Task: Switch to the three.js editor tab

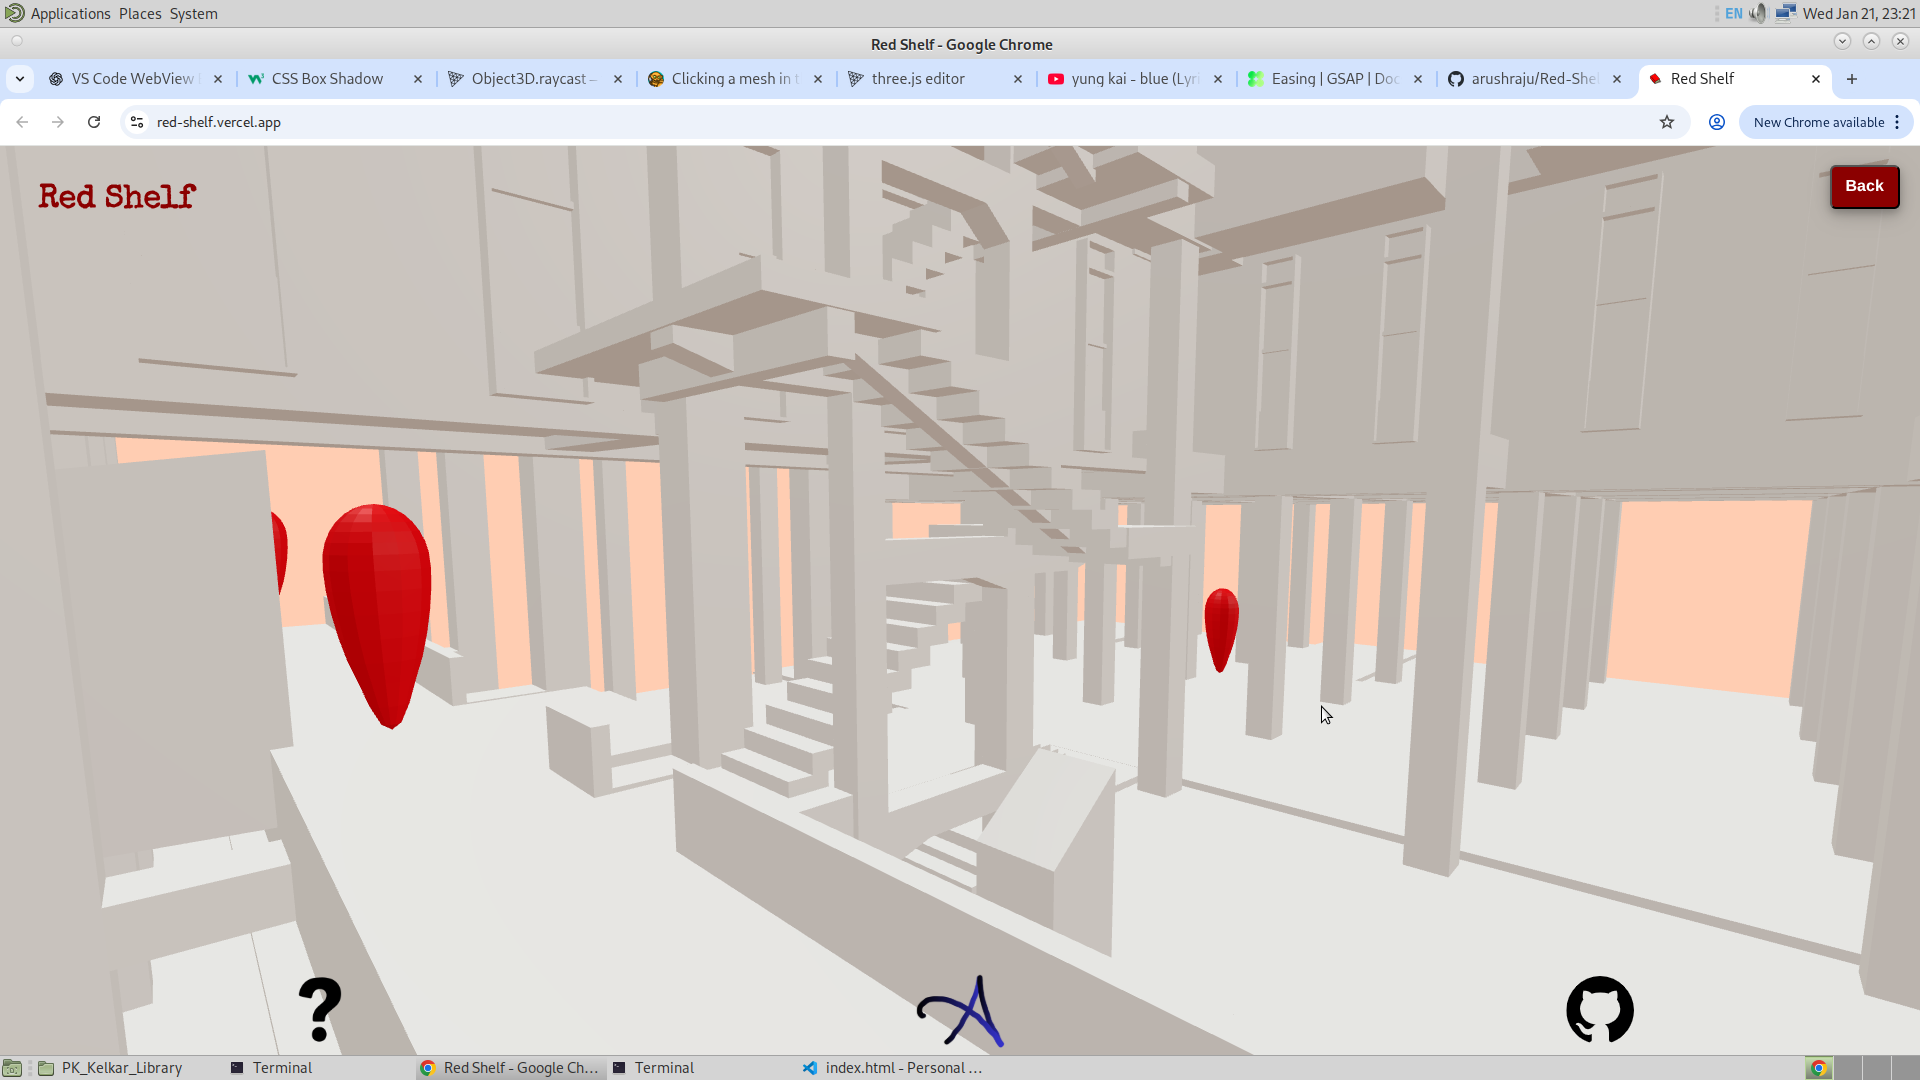Action: point(918,79)
